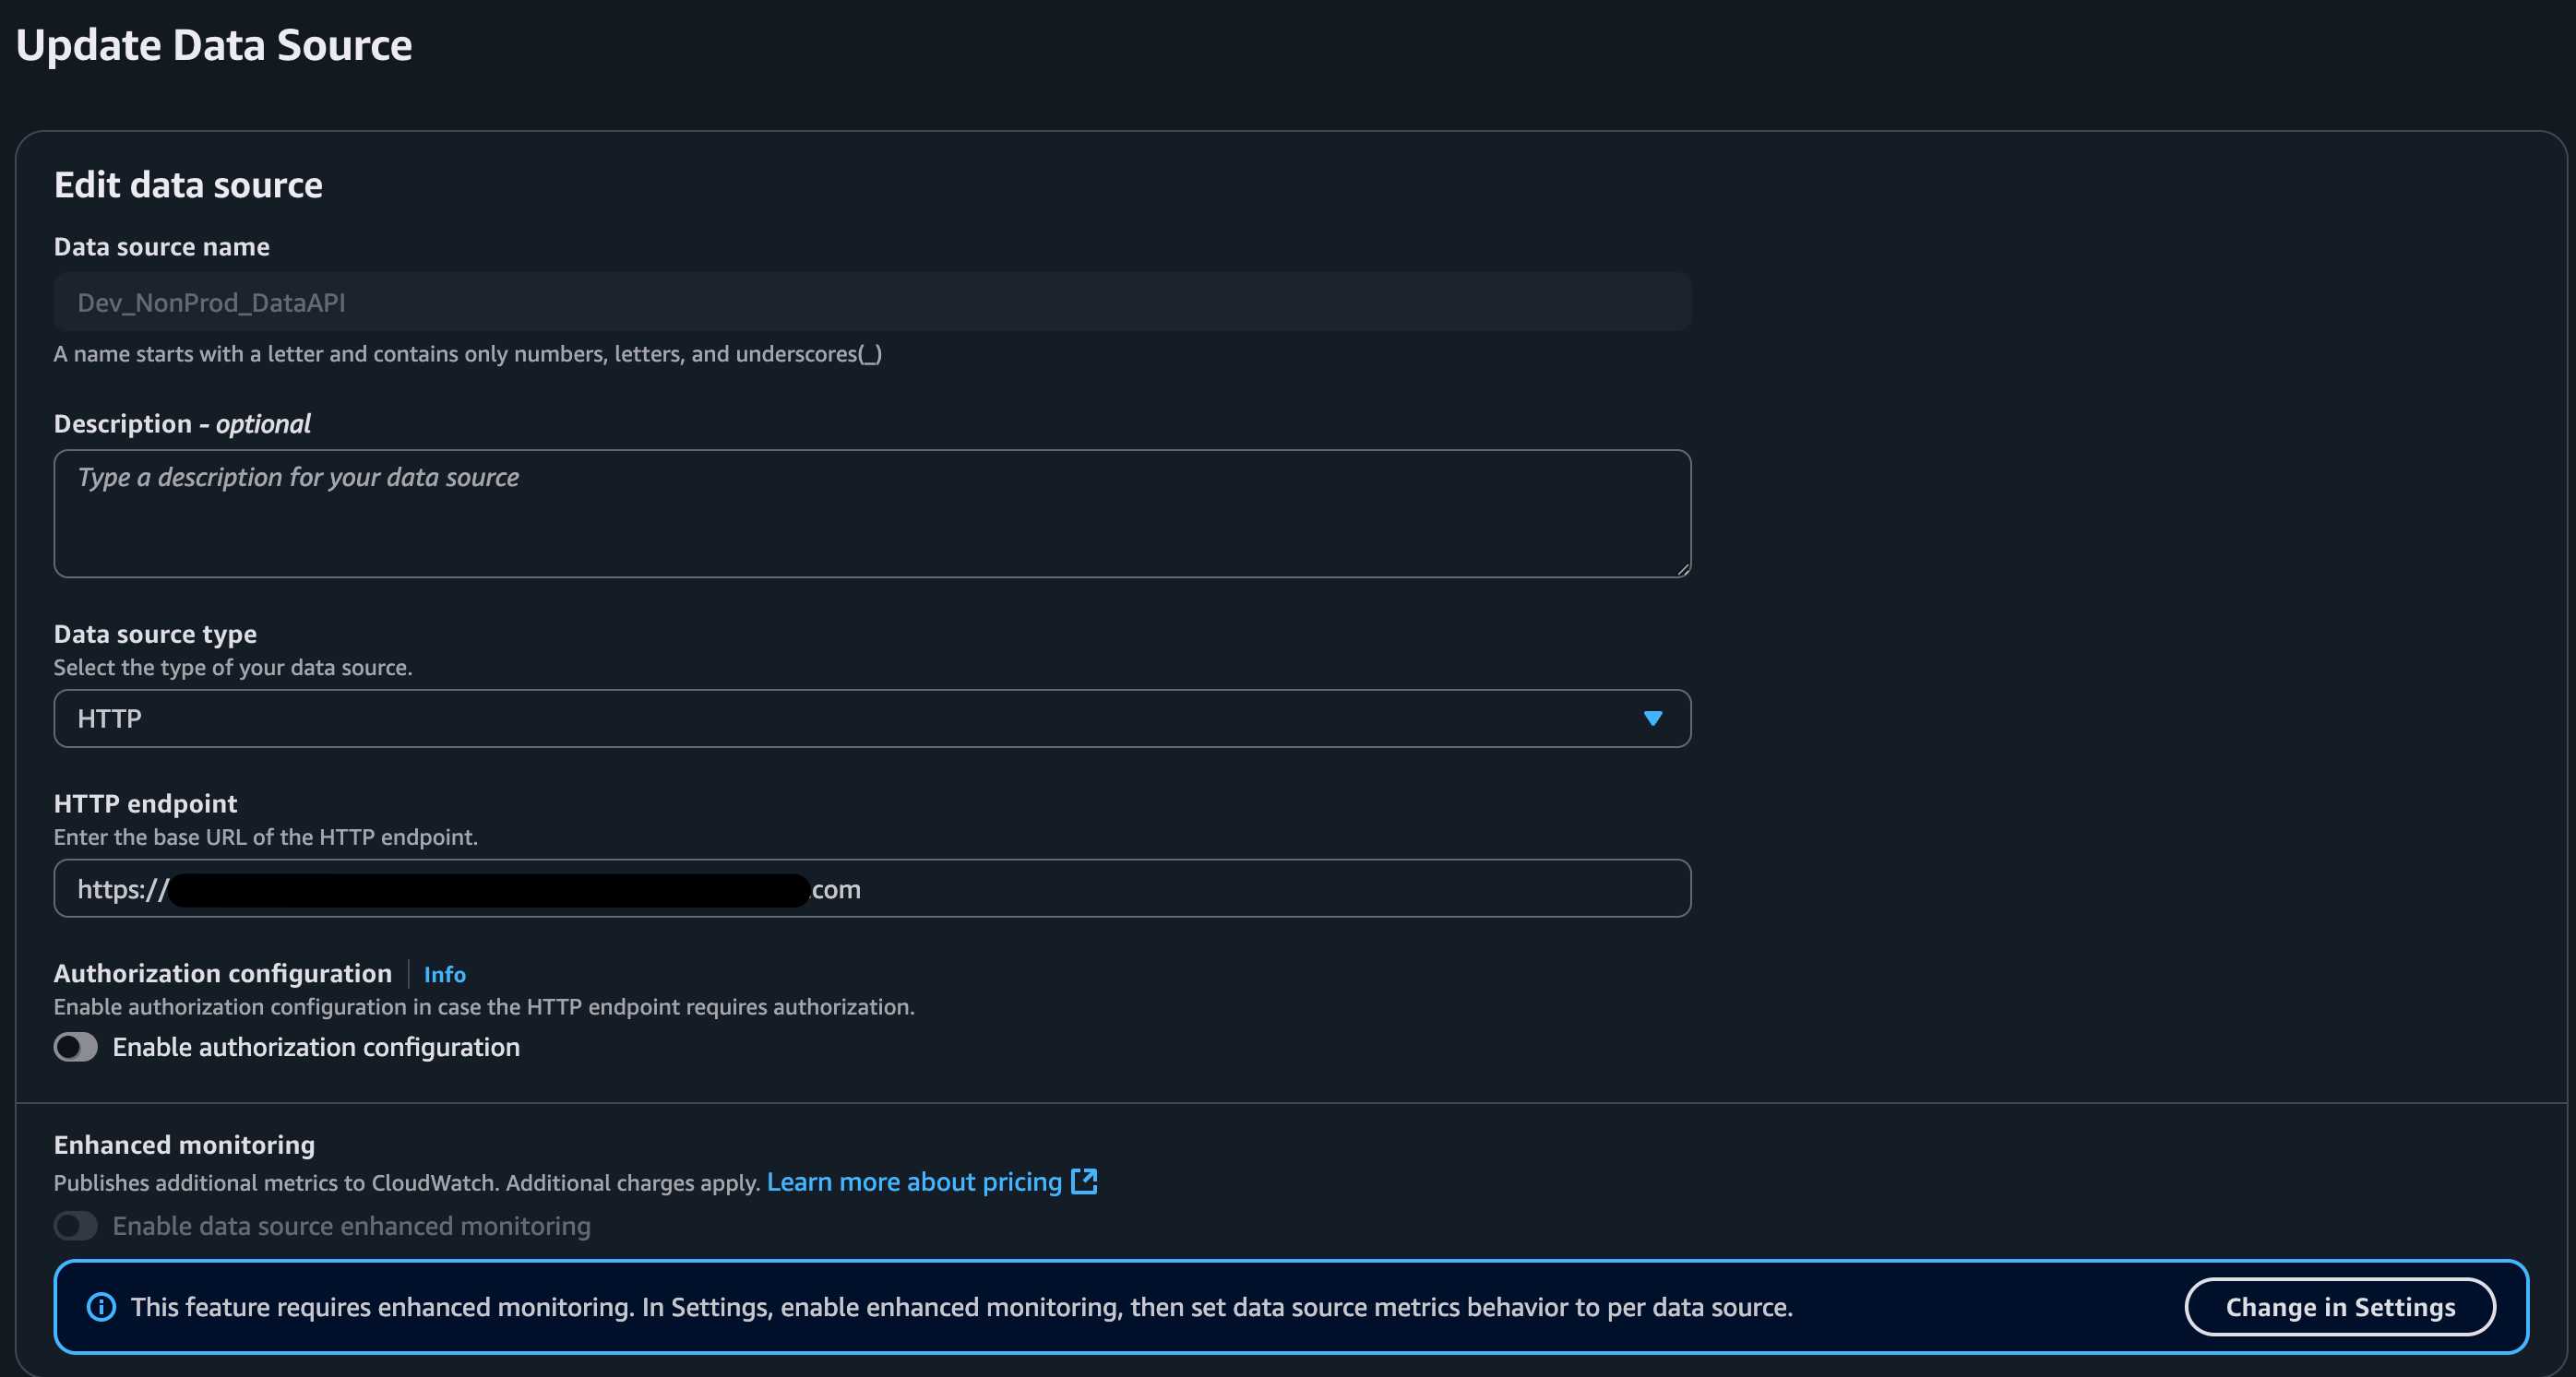Screen dimensions: 2576x1377
Task: Click the info circle icon in monitoring alert
Action: 101,1307
